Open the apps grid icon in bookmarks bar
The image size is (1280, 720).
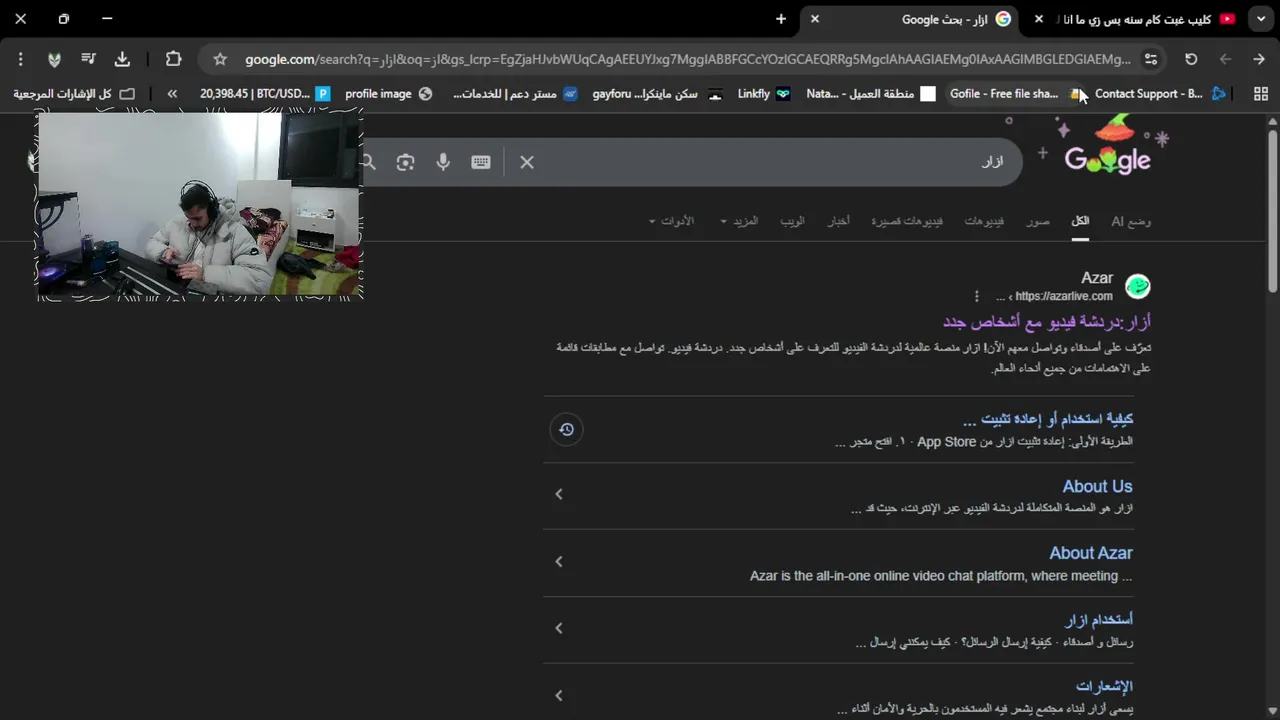[1261, 94]
